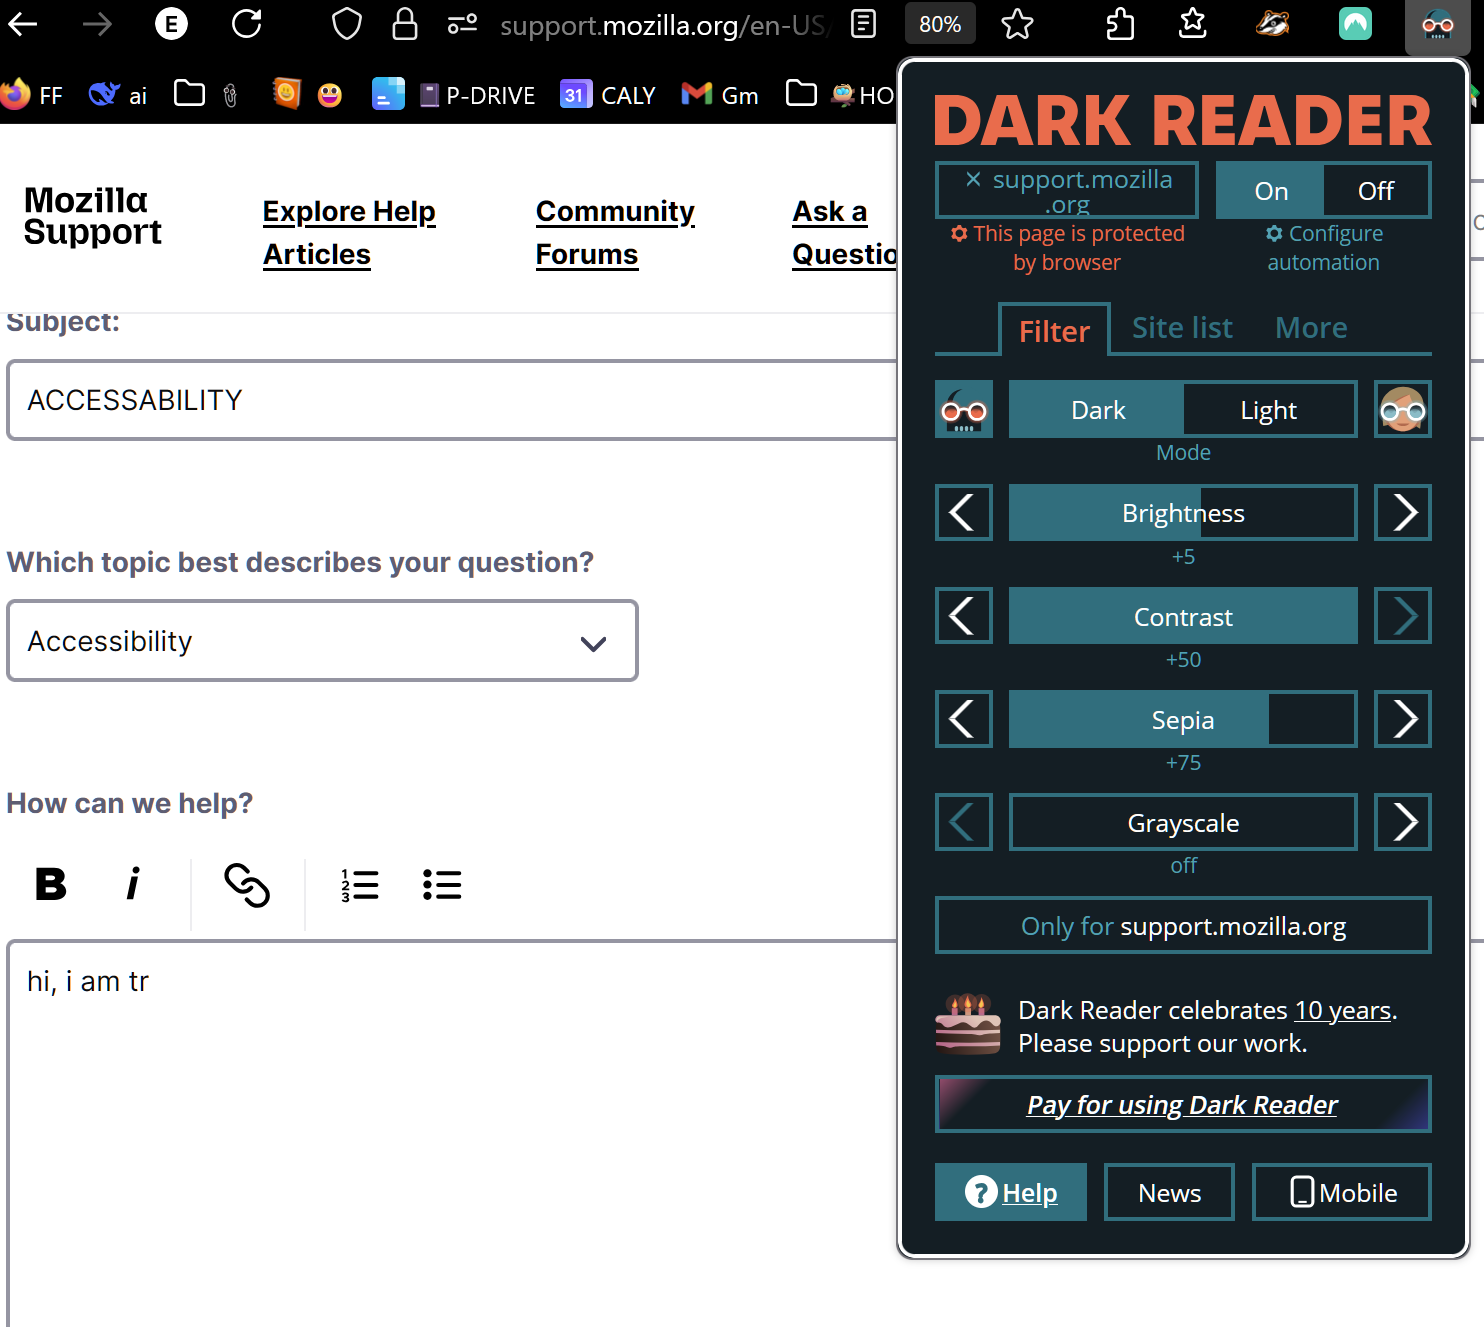Go forward with the forward arrow
Image resolution: width=1484 pixels, height=1327 pixels.
[x=97, y=24]
